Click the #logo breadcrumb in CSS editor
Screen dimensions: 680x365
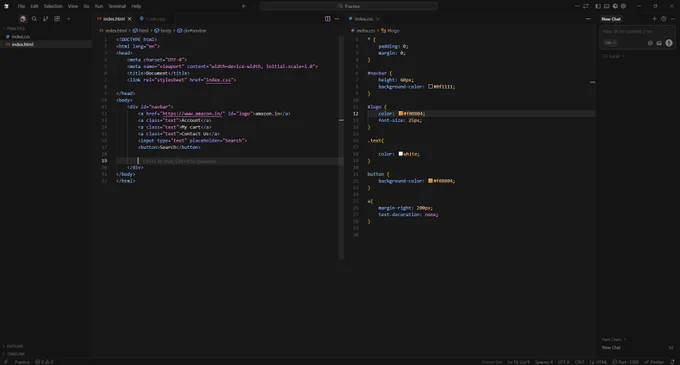(x=390, y=31)
